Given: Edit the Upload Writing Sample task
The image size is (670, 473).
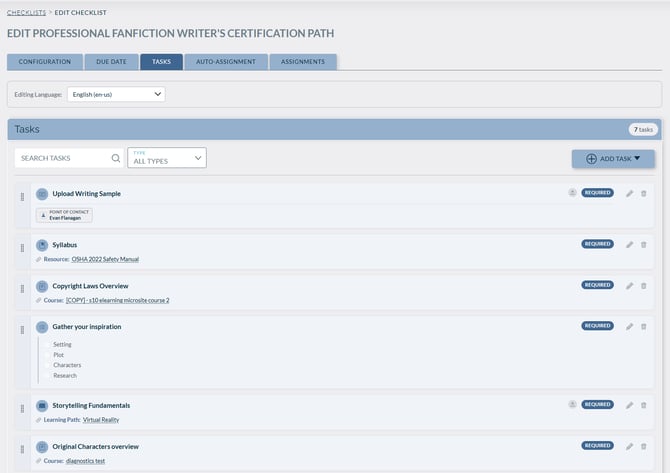Looking at the screenshot, I should pyautogui.click(x=629, y=193).
